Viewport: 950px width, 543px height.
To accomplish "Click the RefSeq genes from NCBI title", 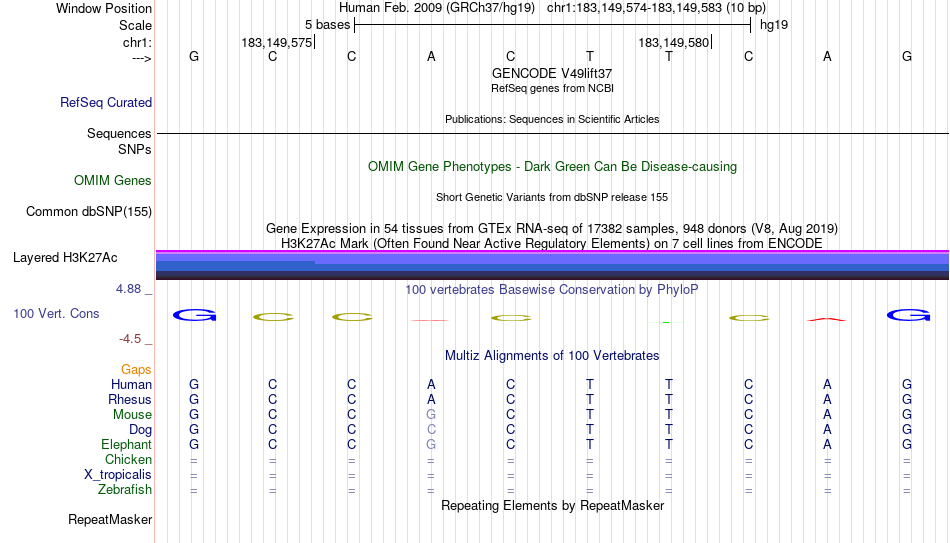I will [x=553, y=88].
